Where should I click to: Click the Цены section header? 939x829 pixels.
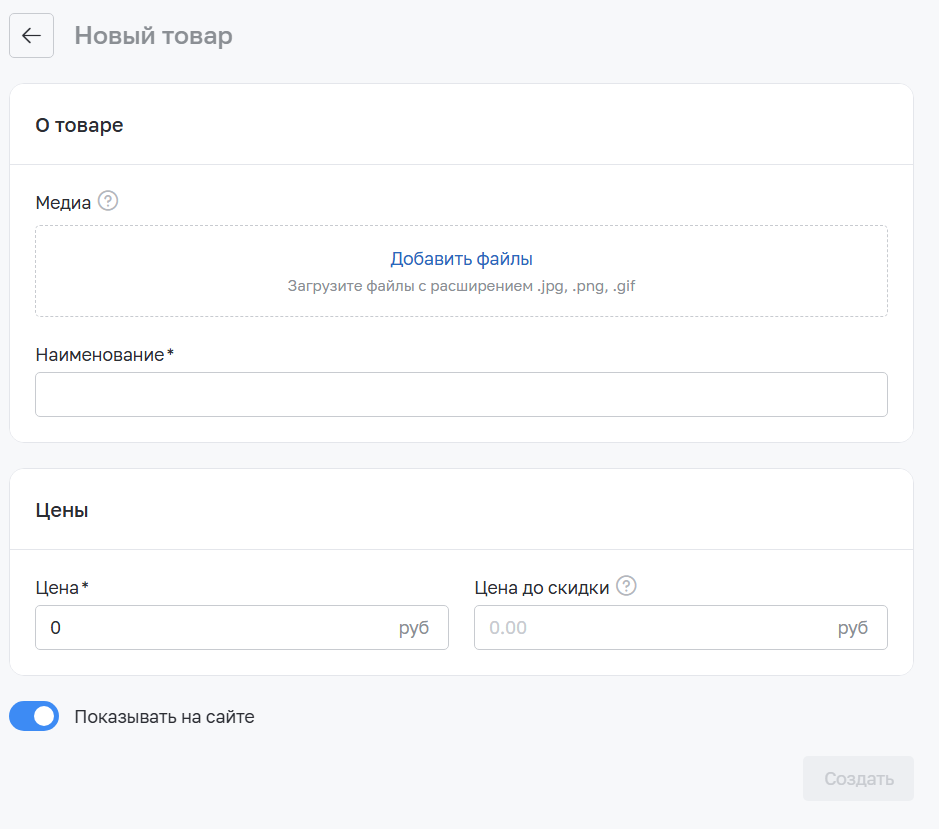(x=62, y=510)
